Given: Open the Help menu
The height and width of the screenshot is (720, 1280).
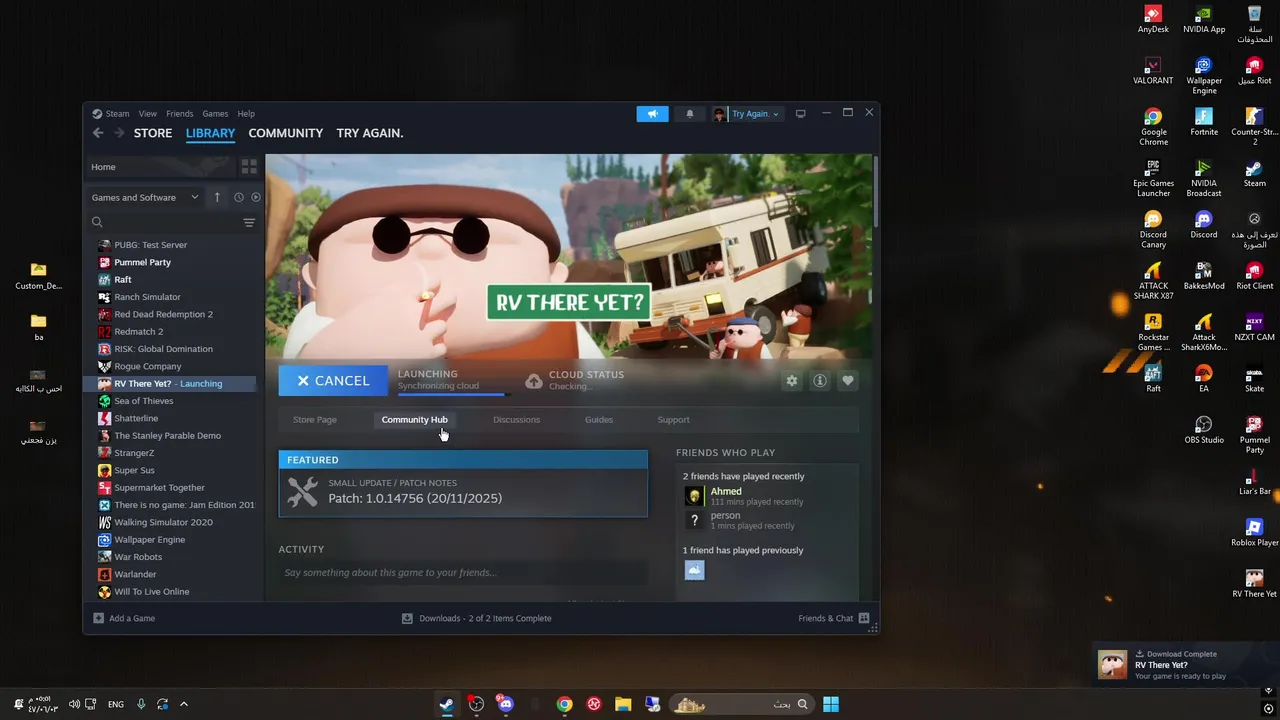Looking at the screenshot, I should click(x=246, y=114).
